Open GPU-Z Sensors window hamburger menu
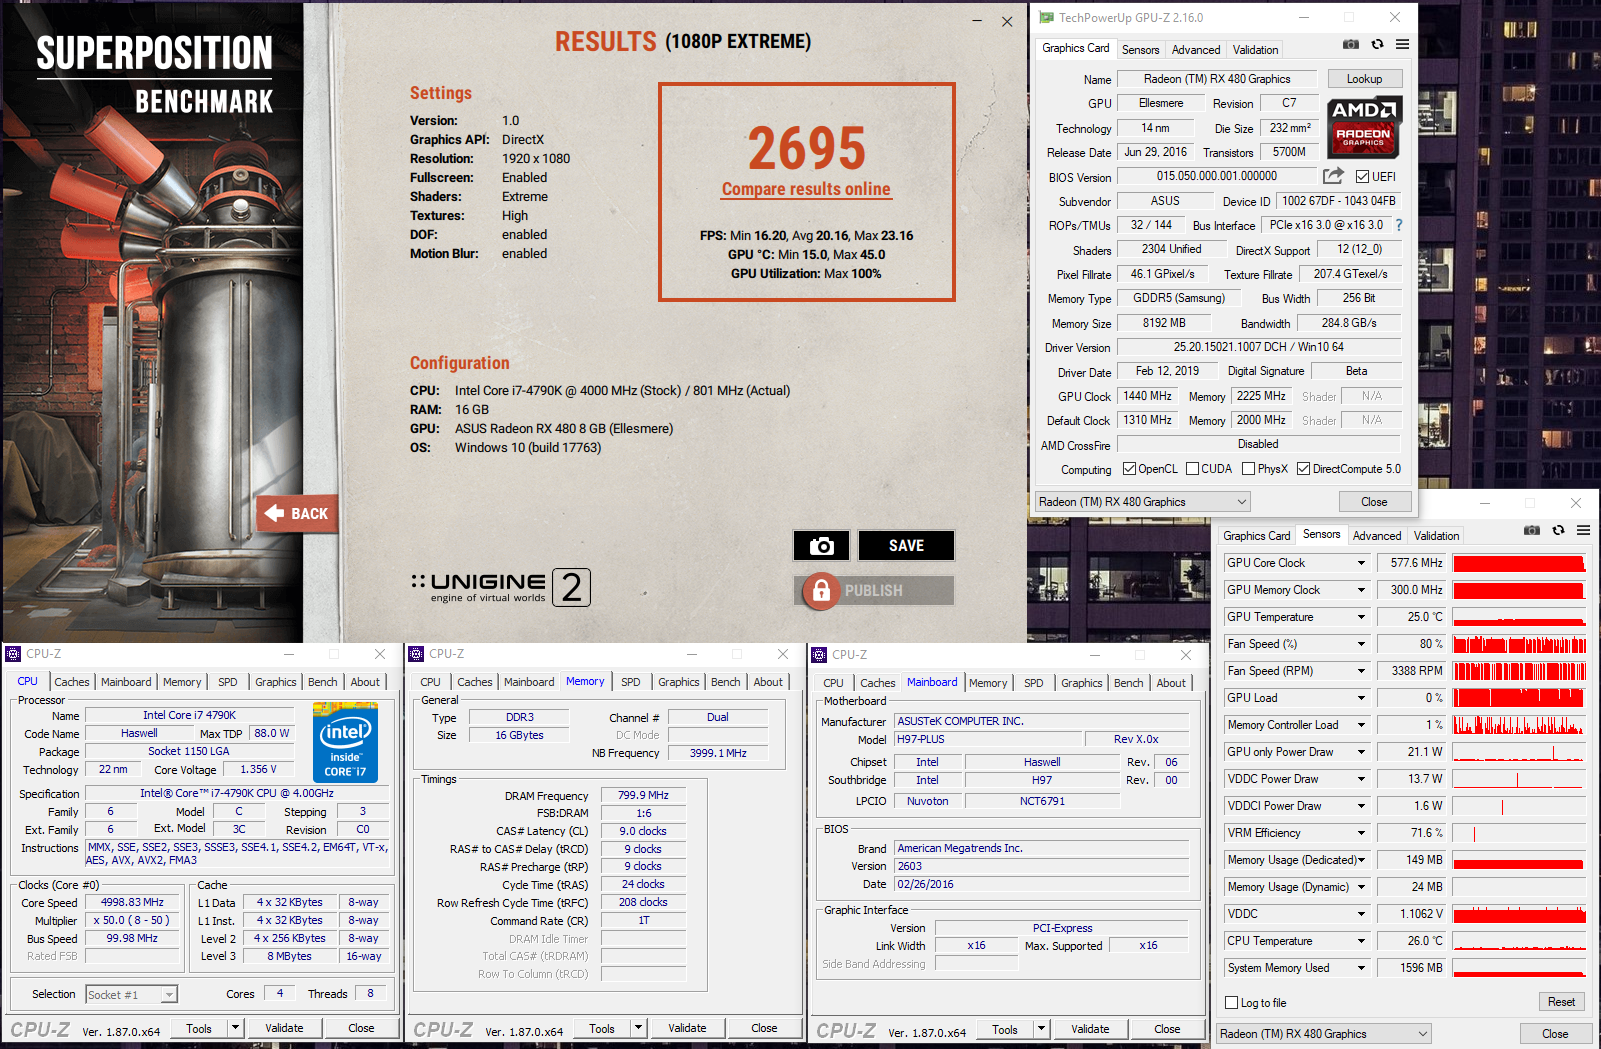The width and height of the screenshot is (1601, 1049). pos(1584,530)
